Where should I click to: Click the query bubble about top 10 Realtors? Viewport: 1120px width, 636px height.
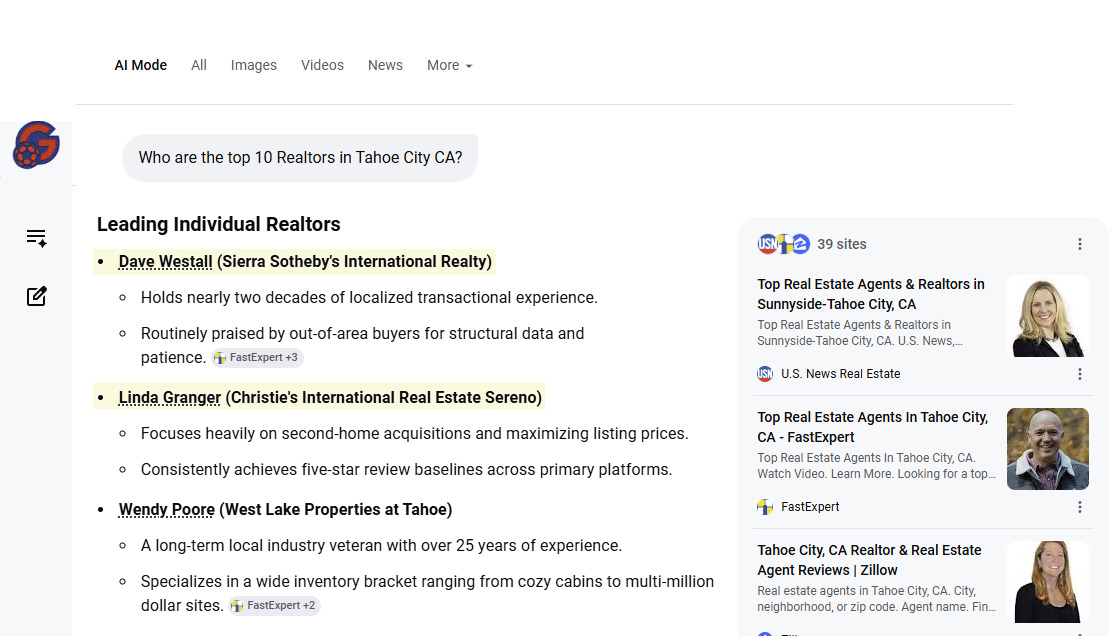pos(300,157)
